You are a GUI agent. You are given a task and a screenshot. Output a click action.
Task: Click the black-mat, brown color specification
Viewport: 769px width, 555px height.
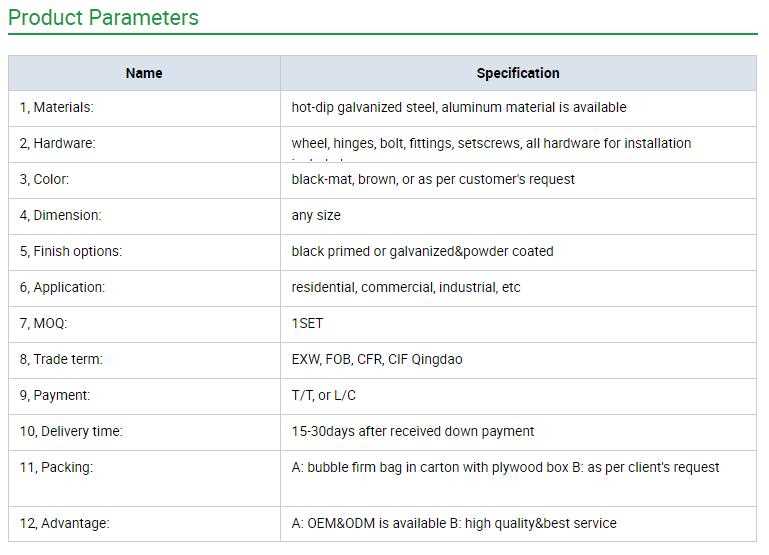pyautogui.click(x=433, y=180)
